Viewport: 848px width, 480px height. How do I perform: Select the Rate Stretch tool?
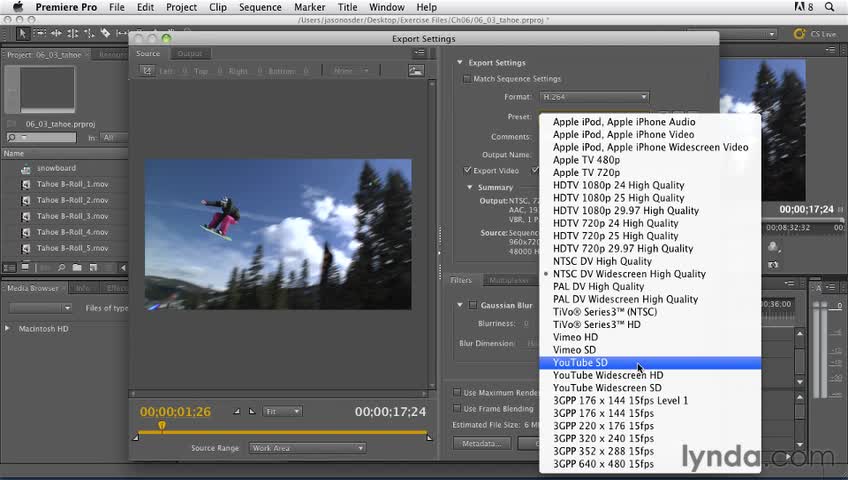[x=89, y=34]
